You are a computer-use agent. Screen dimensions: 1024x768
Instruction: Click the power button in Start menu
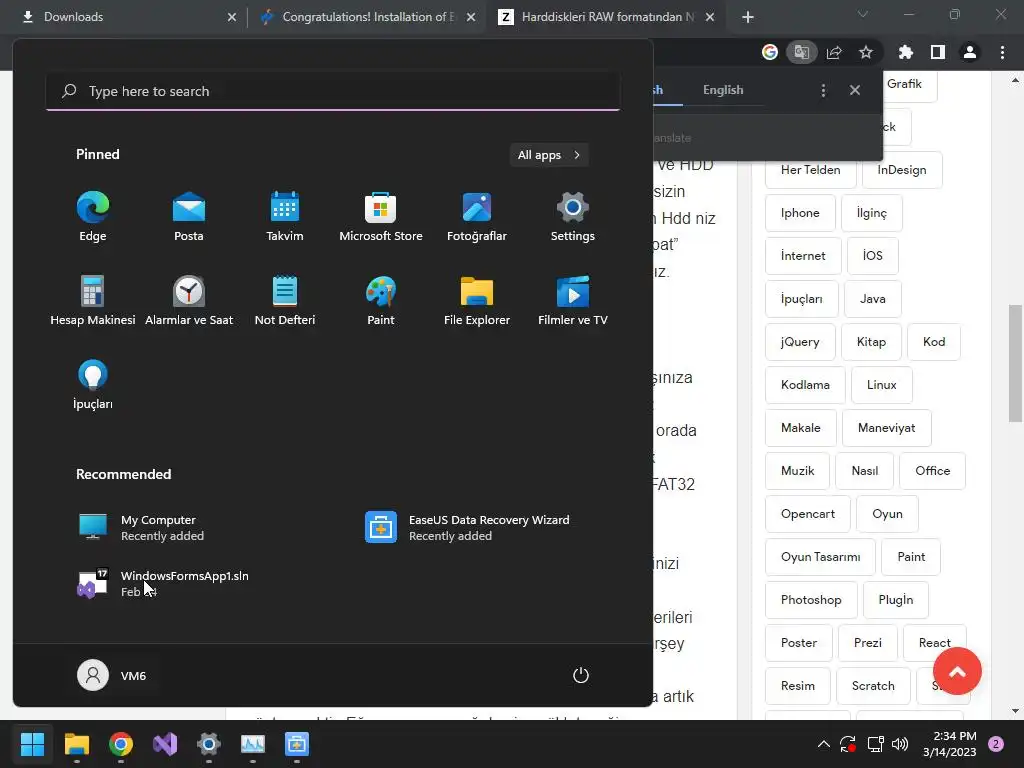tap(581, 675)
